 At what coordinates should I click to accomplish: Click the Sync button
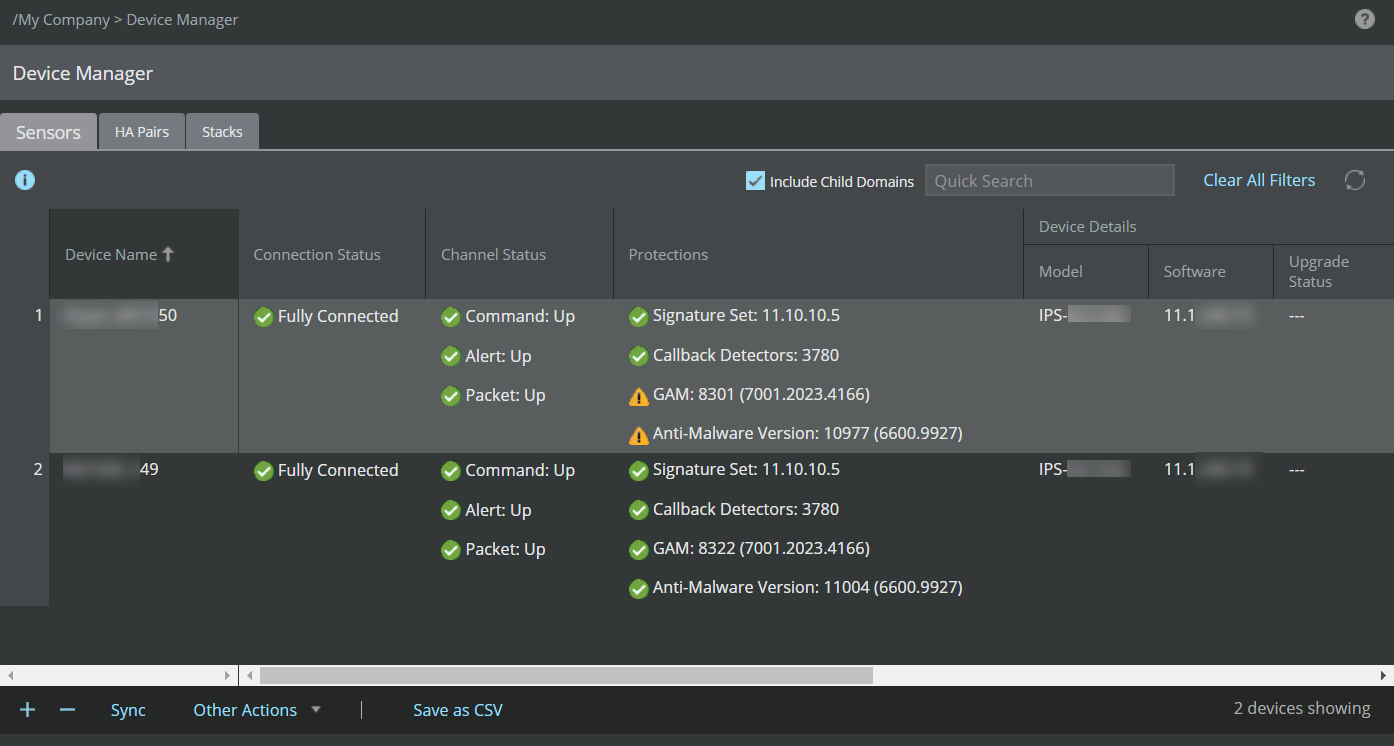click(128, 710)
